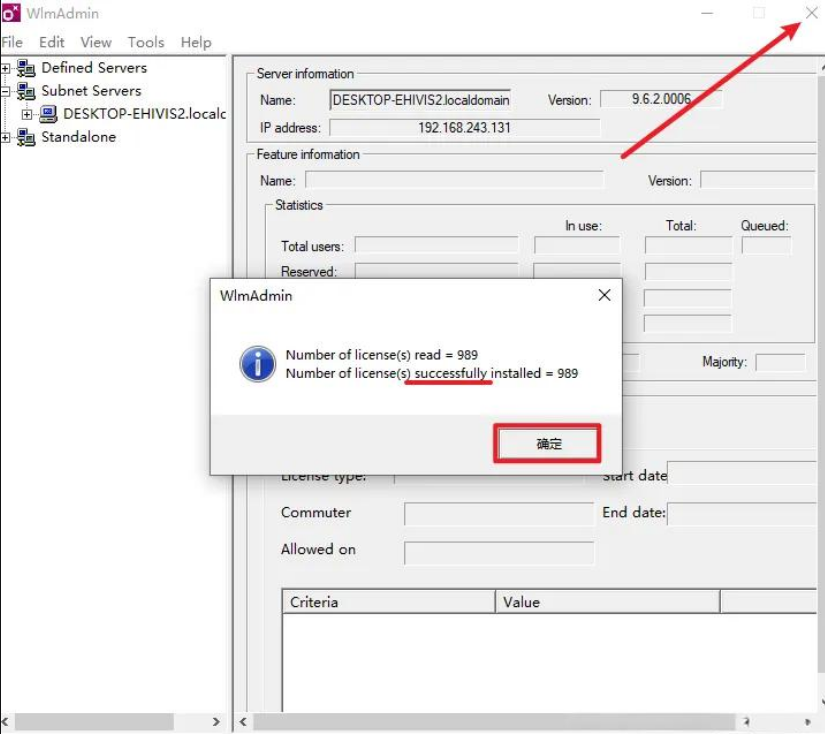Screen dimensions: 825x734
Task: Click left arrow of tree panel scrollbar
Action: click(x=6, y=721)
